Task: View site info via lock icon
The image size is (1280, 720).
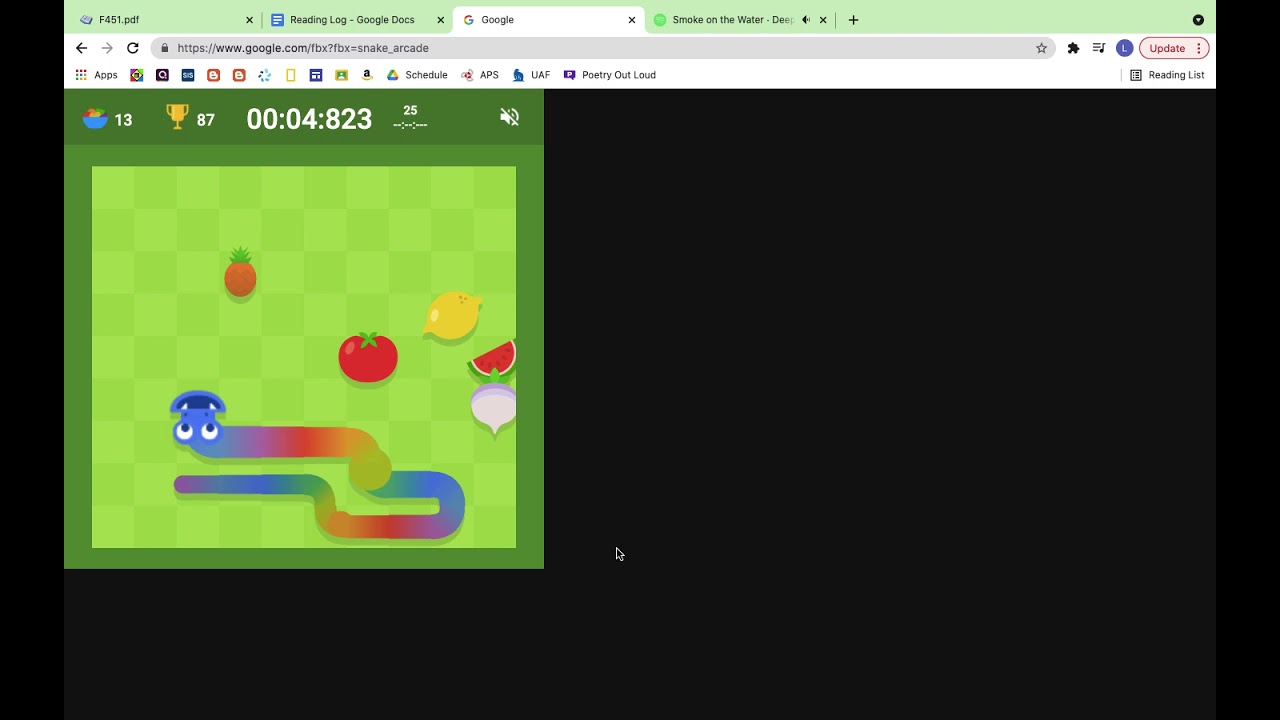Action: point(164,48)
